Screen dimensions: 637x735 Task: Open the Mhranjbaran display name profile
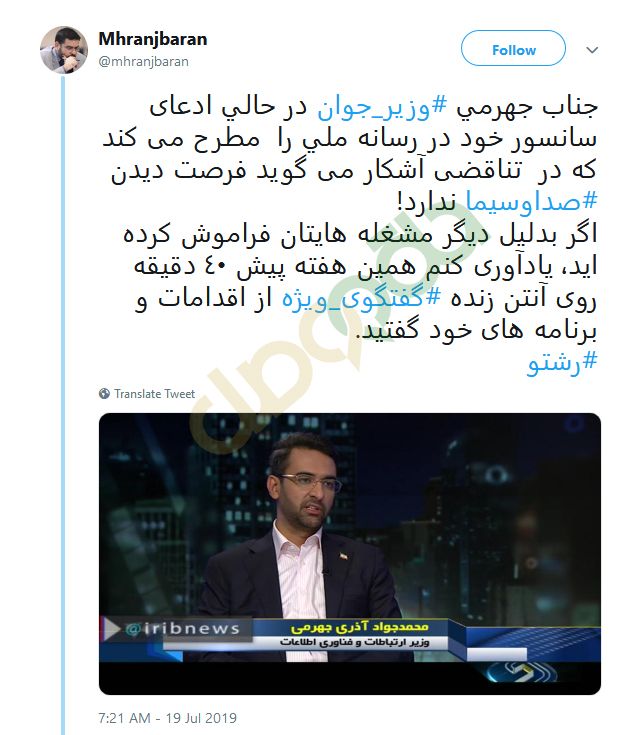click(153, 39)
